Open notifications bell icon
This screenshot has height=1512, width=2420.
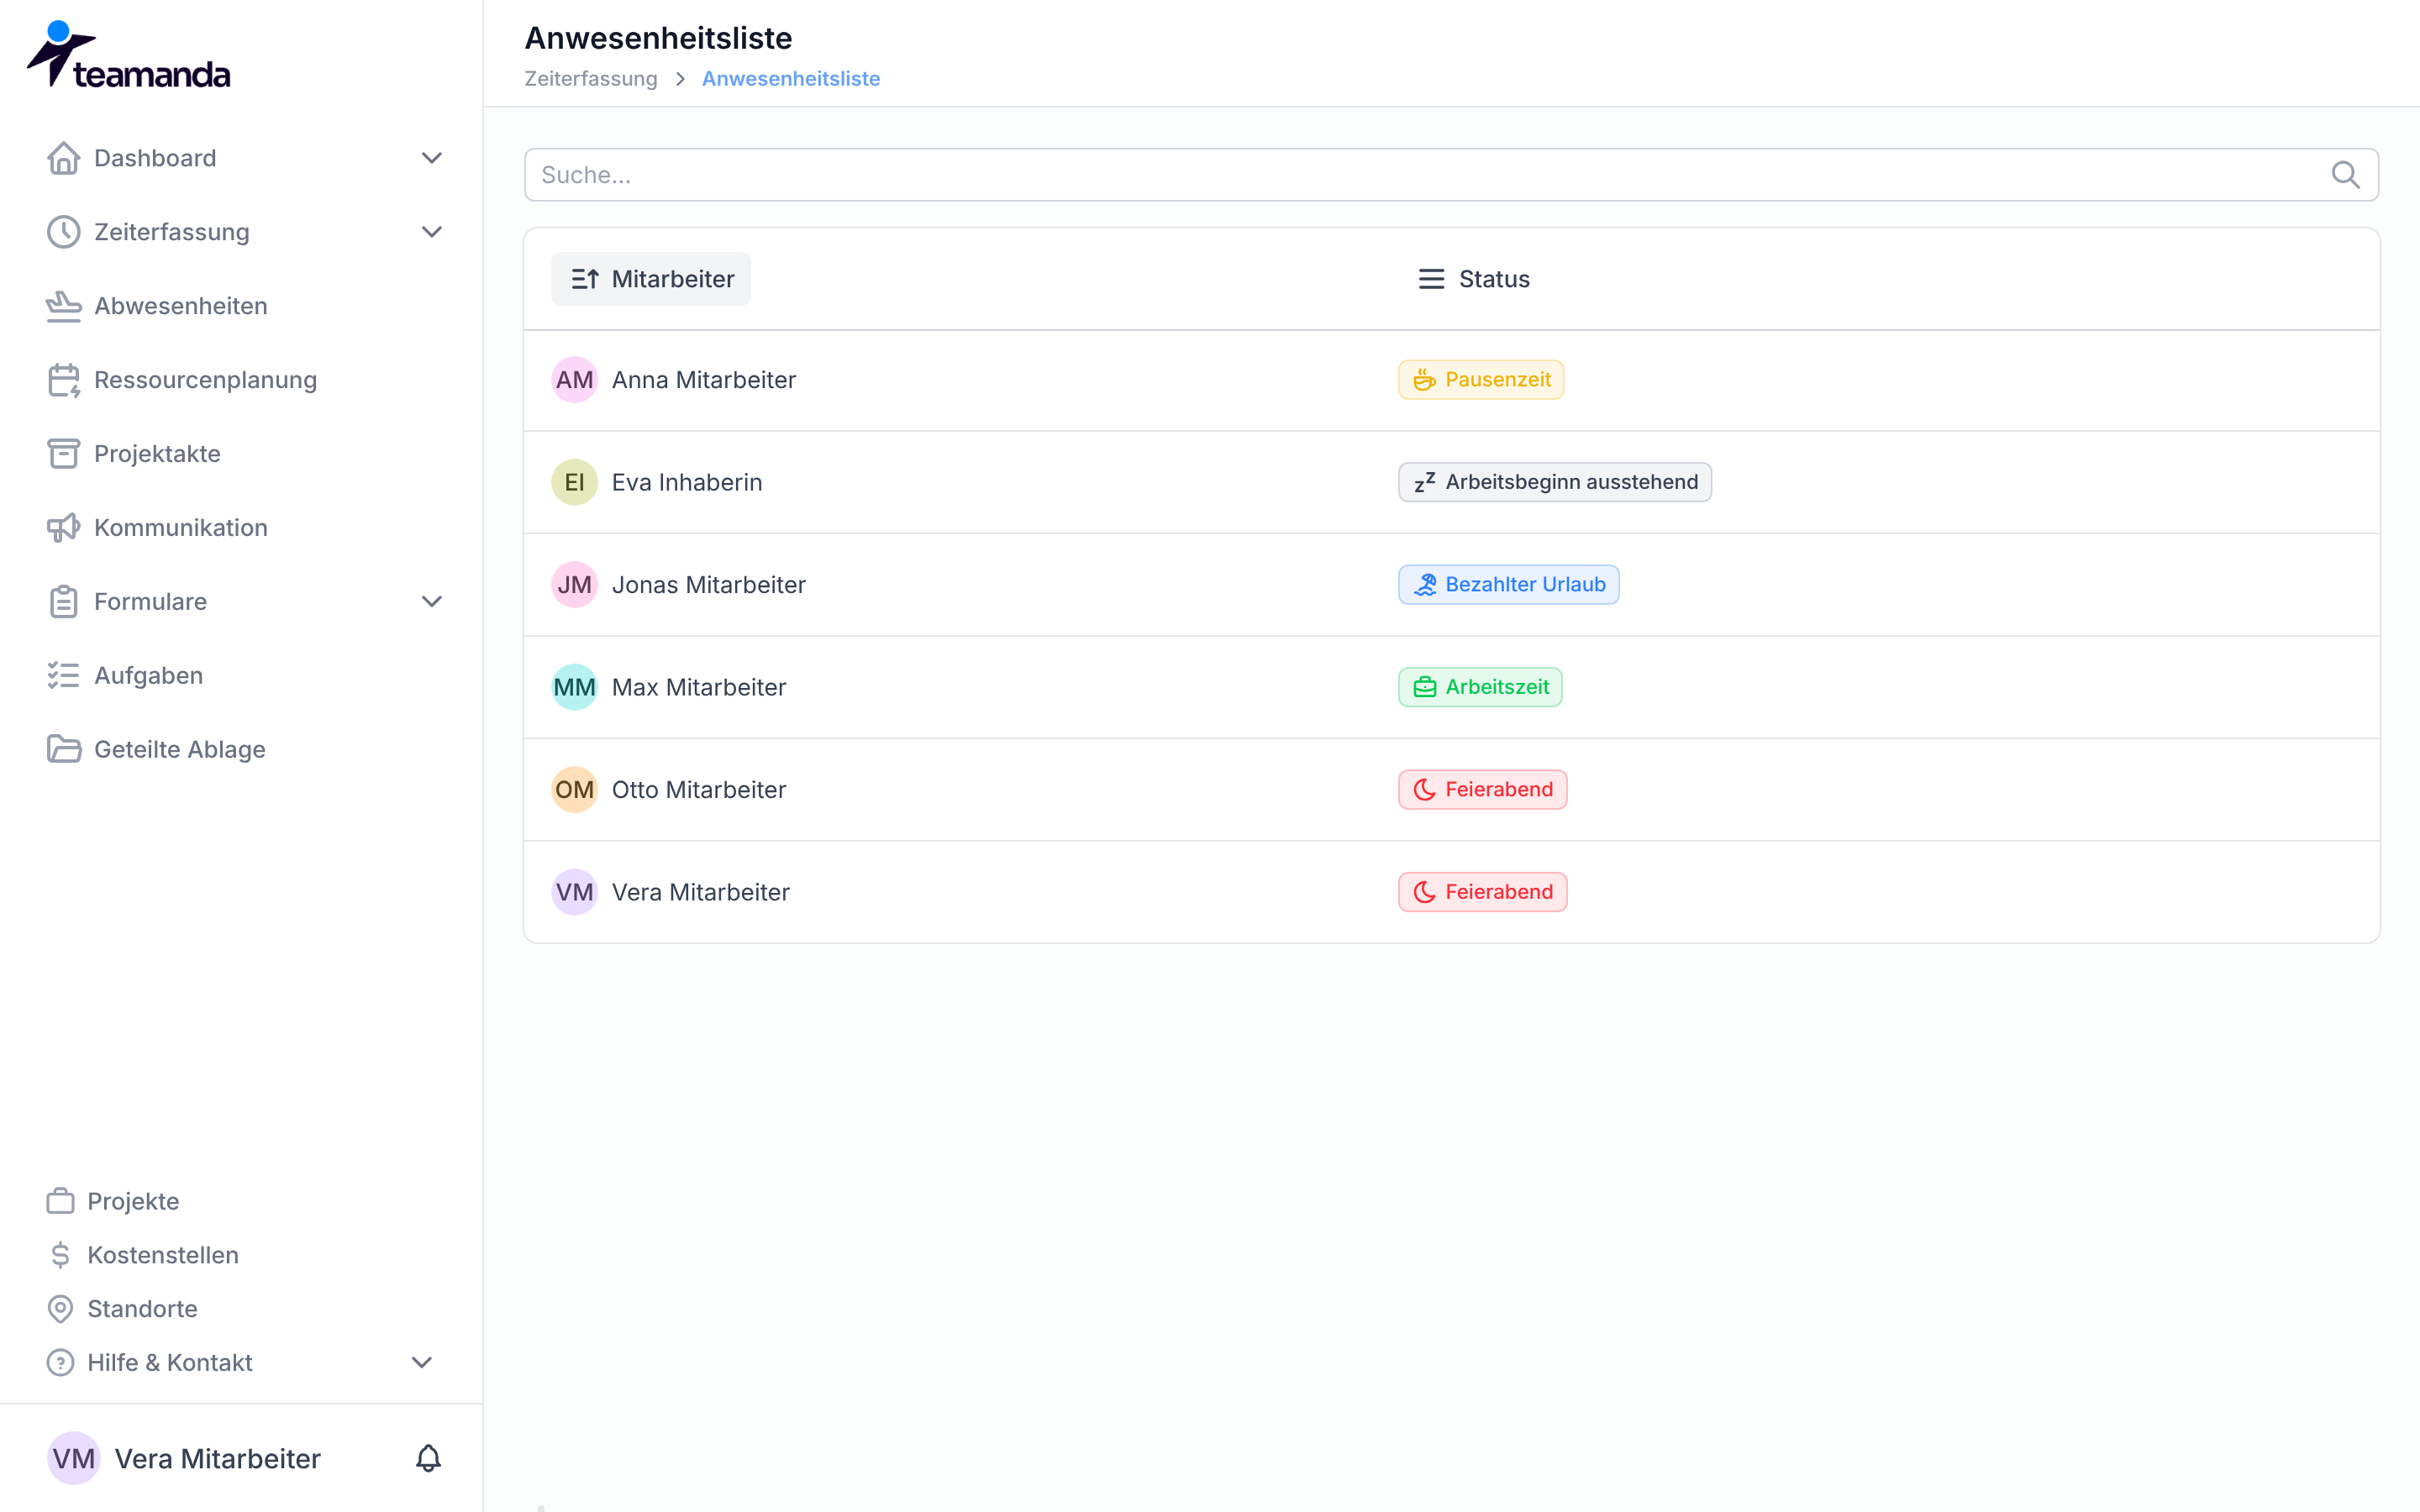[428, 1459]
